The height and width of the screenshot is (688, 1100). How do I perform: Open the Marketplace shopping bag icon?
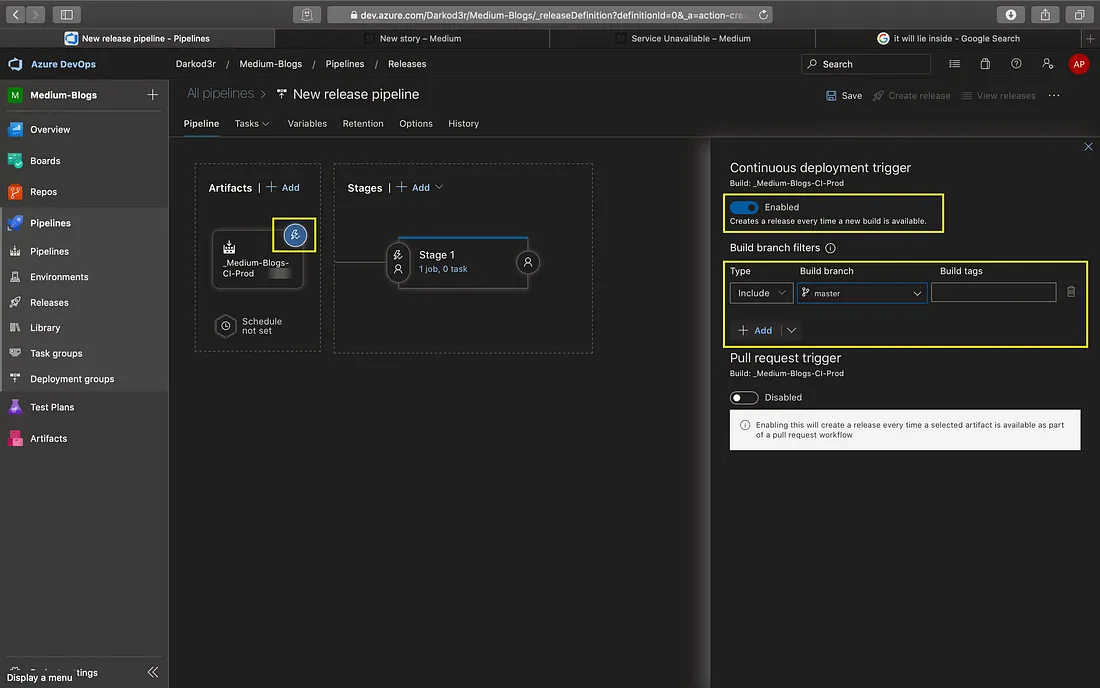(985, 64)
